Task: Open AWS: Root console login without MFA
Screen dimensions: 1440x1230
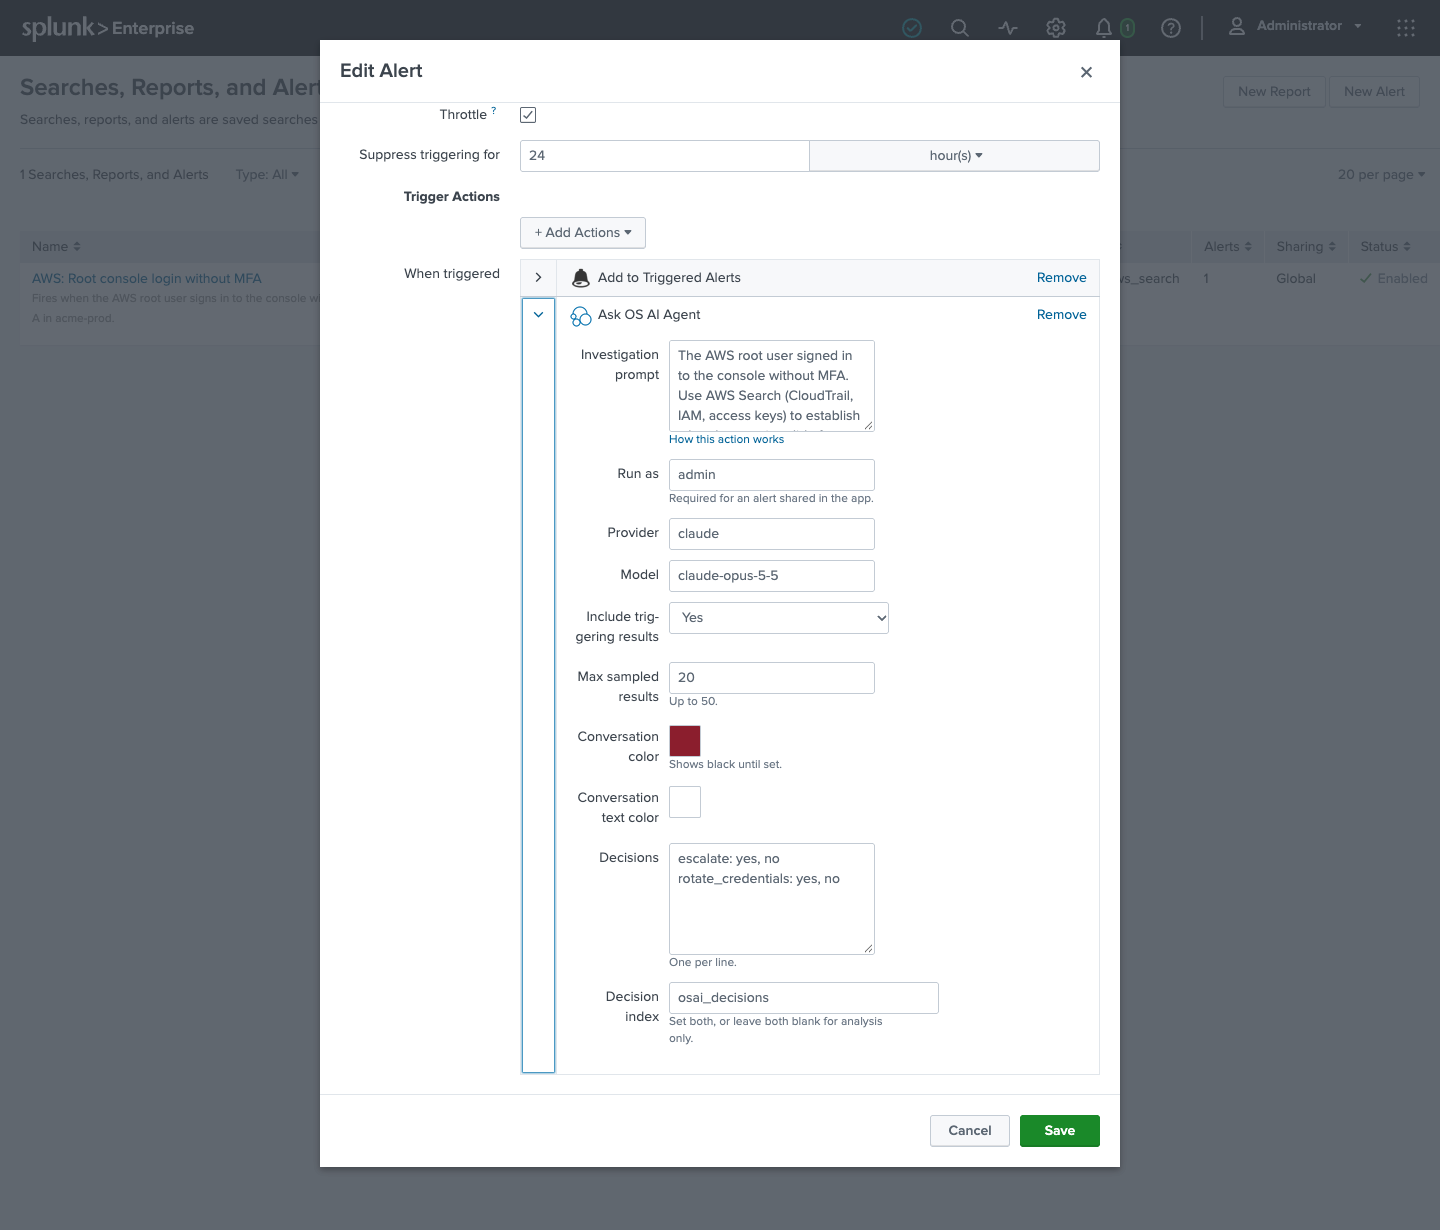Action: [147, 279]
